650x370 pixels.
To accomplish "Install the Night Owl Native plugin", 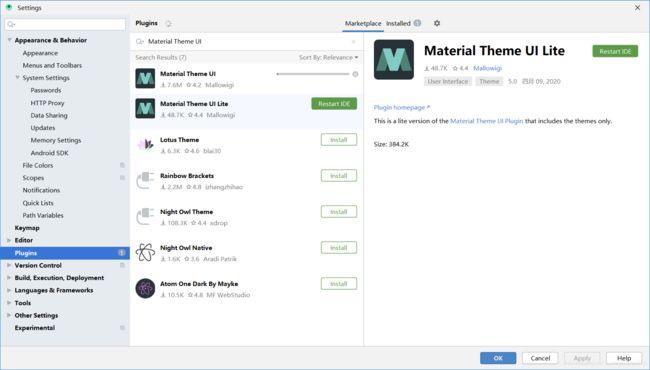I will coord(339,248).
